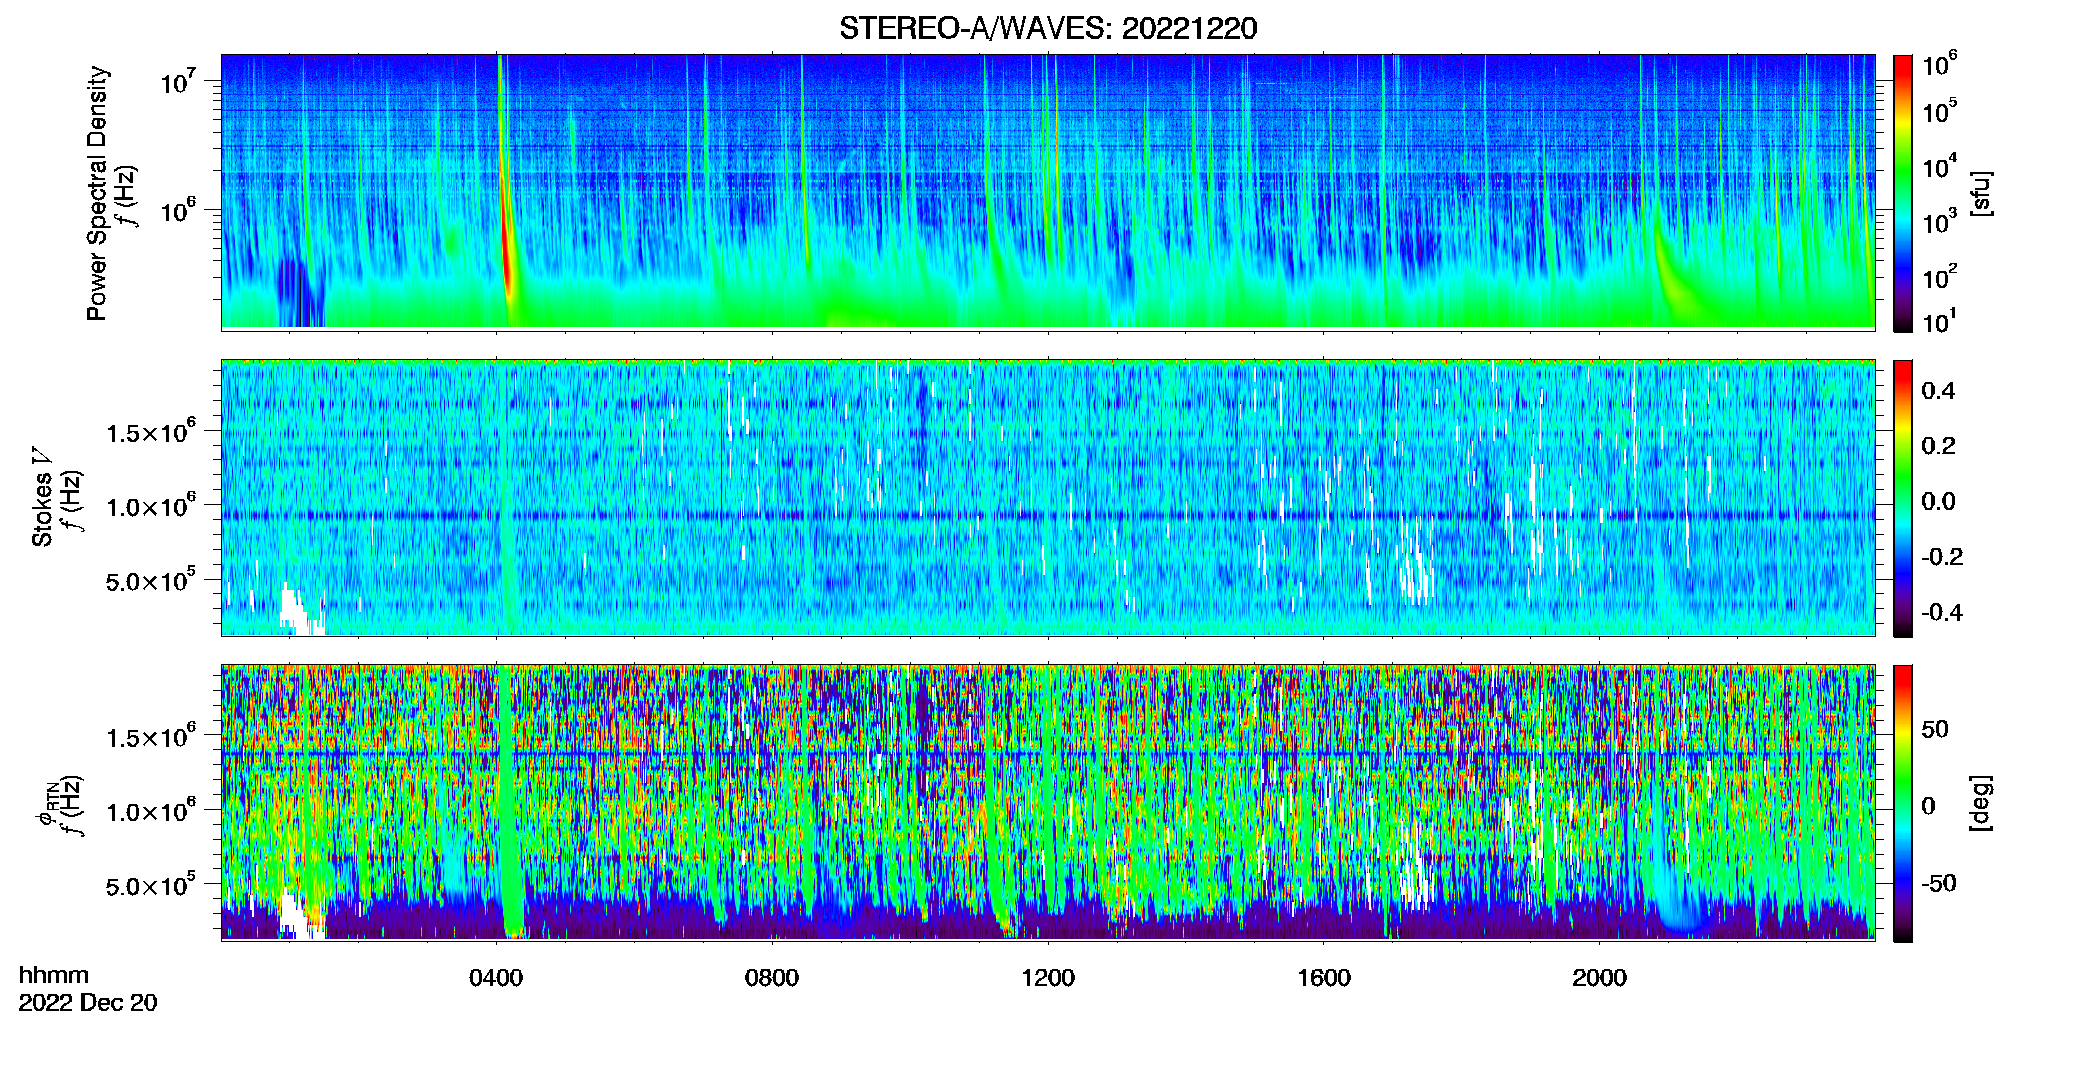This screenshot has height=1080, width=2096.
Task: Click the "hhmm" time format label
Action: (x=54, y=975)
